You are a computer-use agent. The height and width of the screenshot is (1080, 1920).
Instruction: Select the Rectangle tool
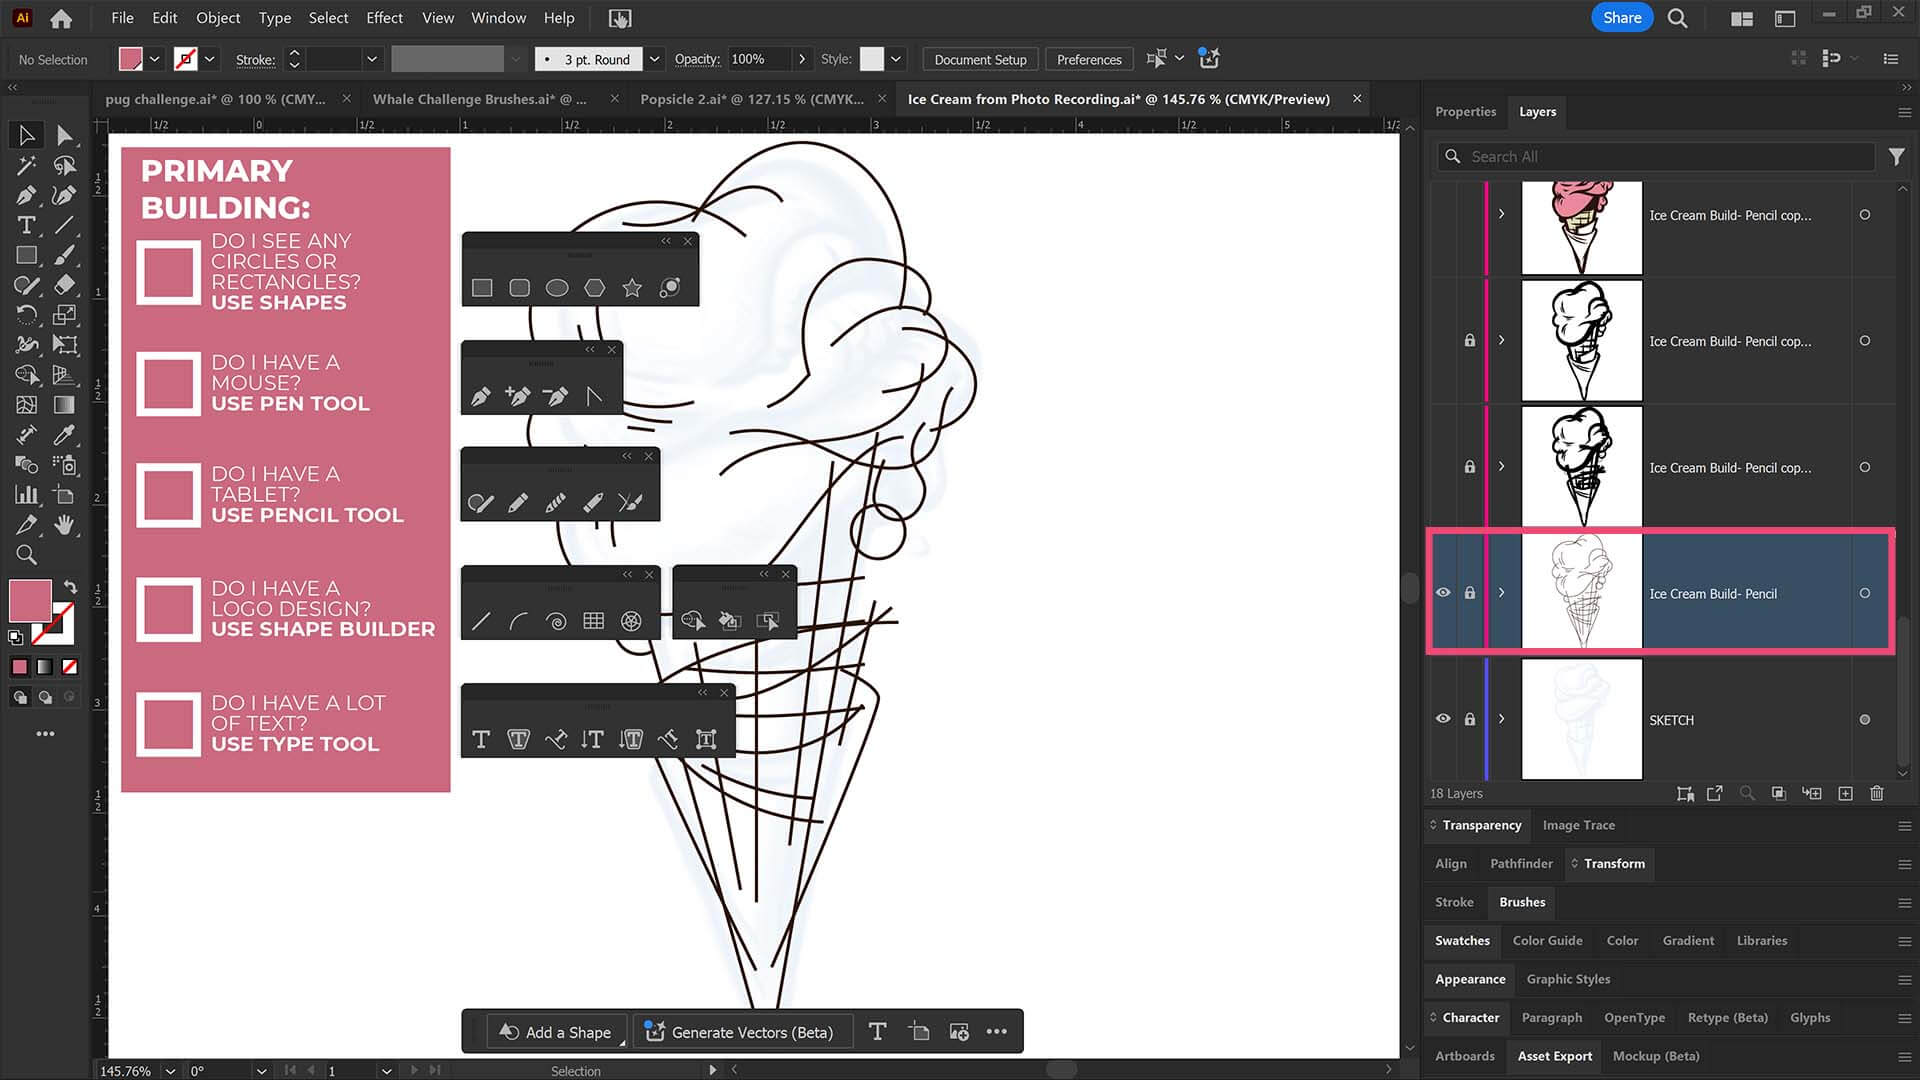click(27, 255)
